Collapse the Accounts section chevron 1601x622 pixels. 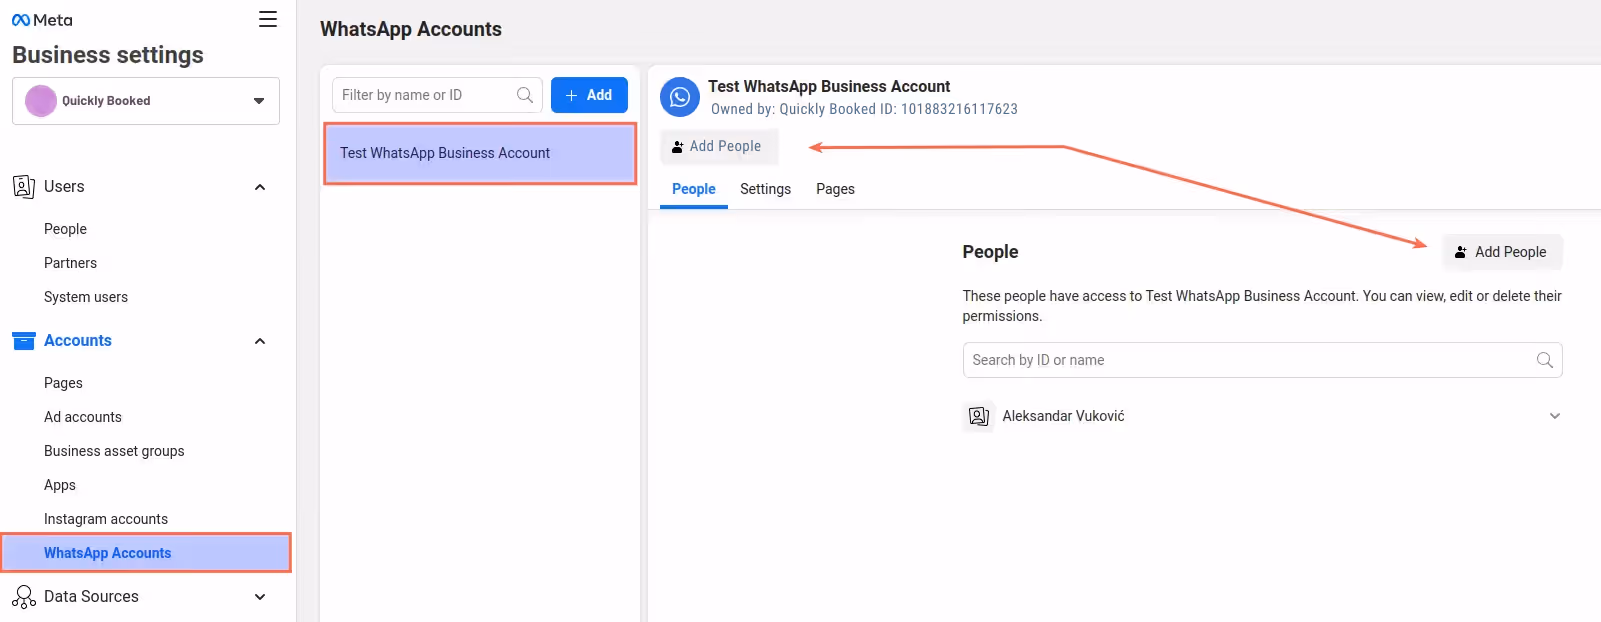tap(260, 341)
